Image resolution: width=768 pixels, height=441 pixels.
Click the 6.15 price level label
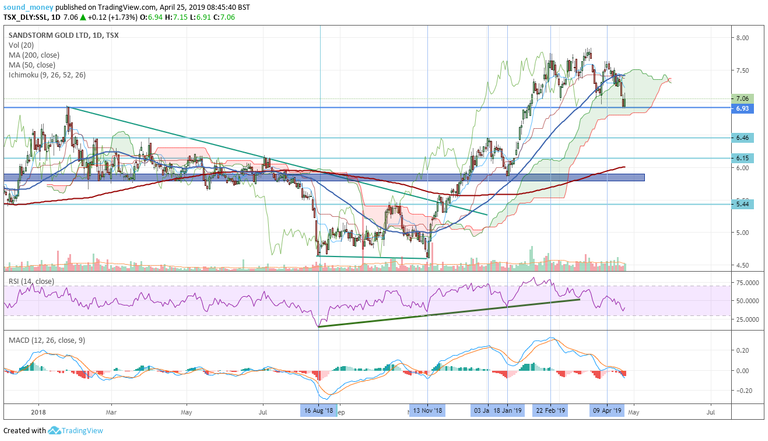click(742, 158)
